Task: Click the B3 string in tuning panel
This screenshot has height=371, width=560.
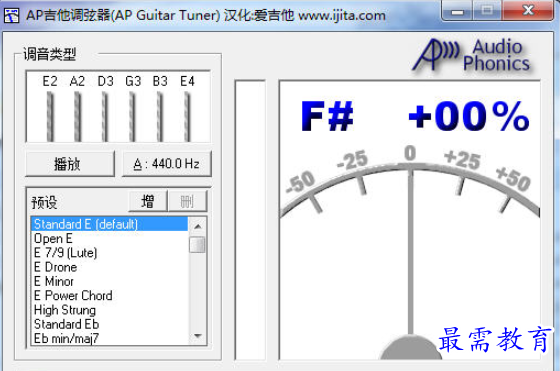Action: [160, 116]
